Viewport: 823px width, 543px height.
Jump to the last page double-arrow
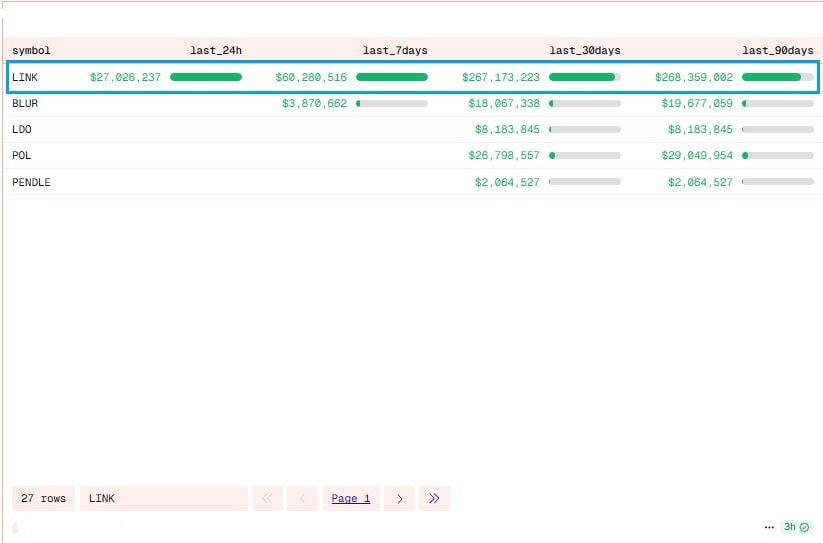coord(435,498)
